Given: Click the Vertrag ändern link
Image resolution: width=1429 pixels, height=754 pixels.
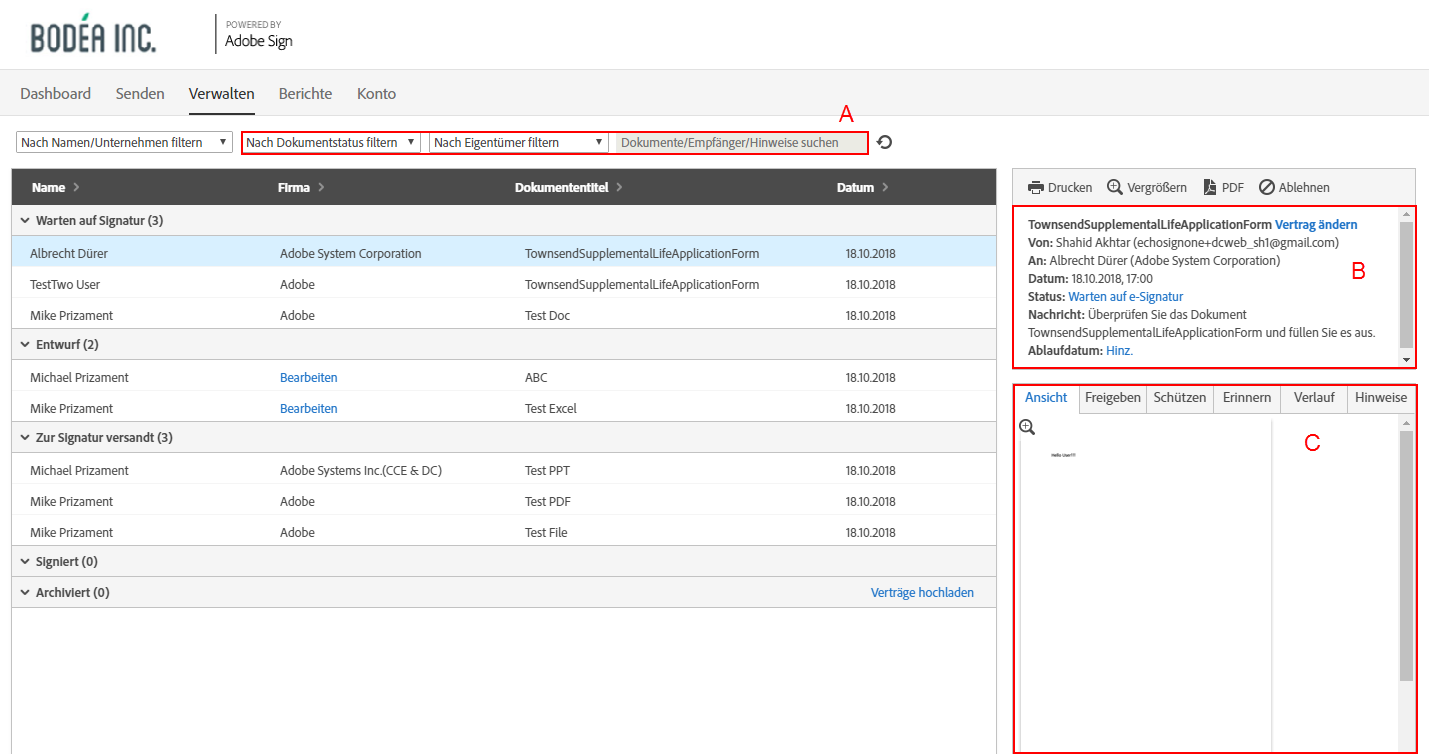Looking at the screenshot, I should coord(1316,225).
